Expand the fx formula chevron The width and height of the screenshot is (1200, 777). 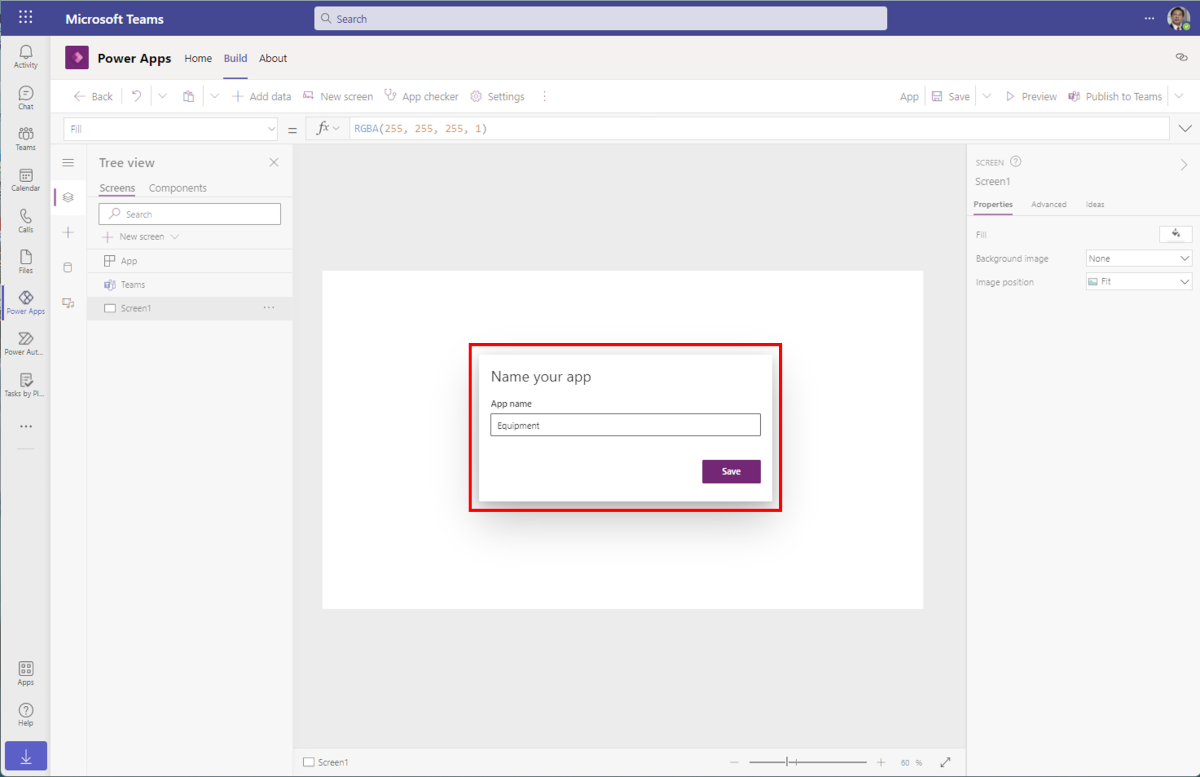point(336,129)
